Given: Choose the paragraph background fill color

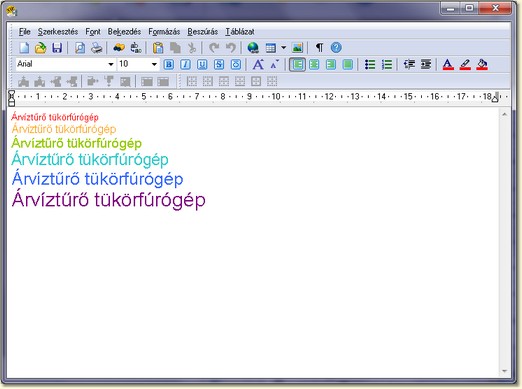Looking at the screenshot, I should pos(482,64).
